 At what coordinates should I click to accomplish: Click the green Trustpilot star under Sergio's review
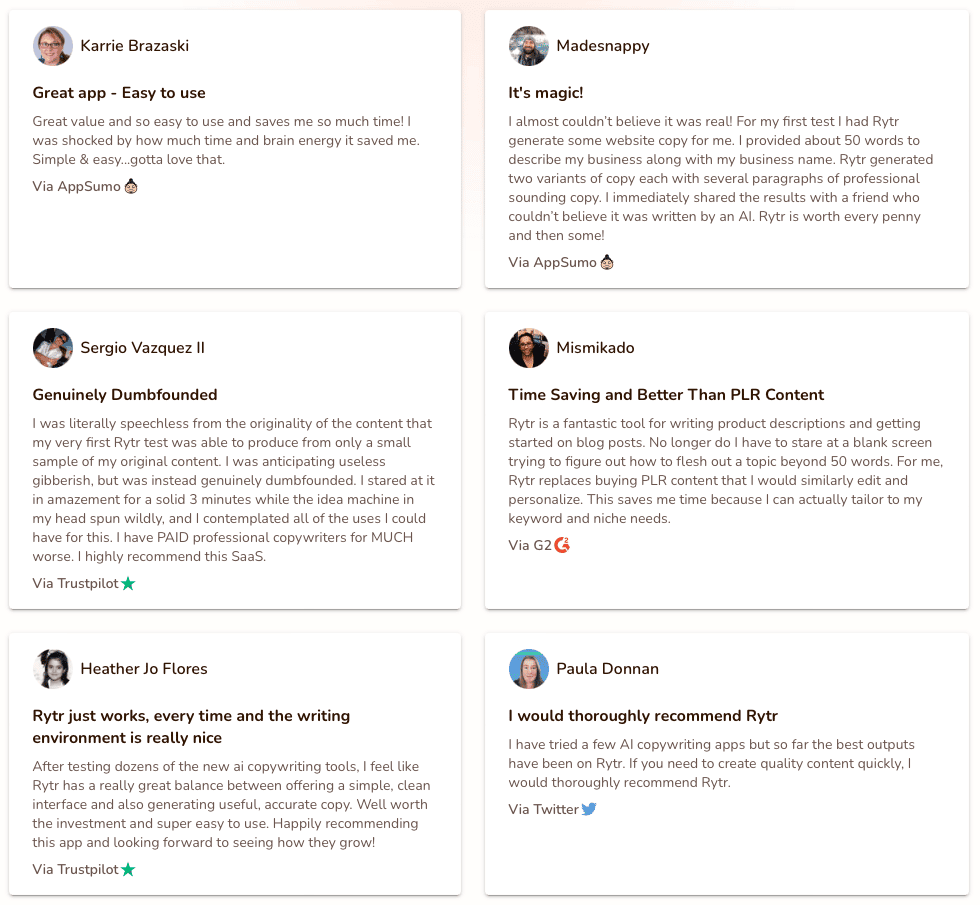point(128,584)
